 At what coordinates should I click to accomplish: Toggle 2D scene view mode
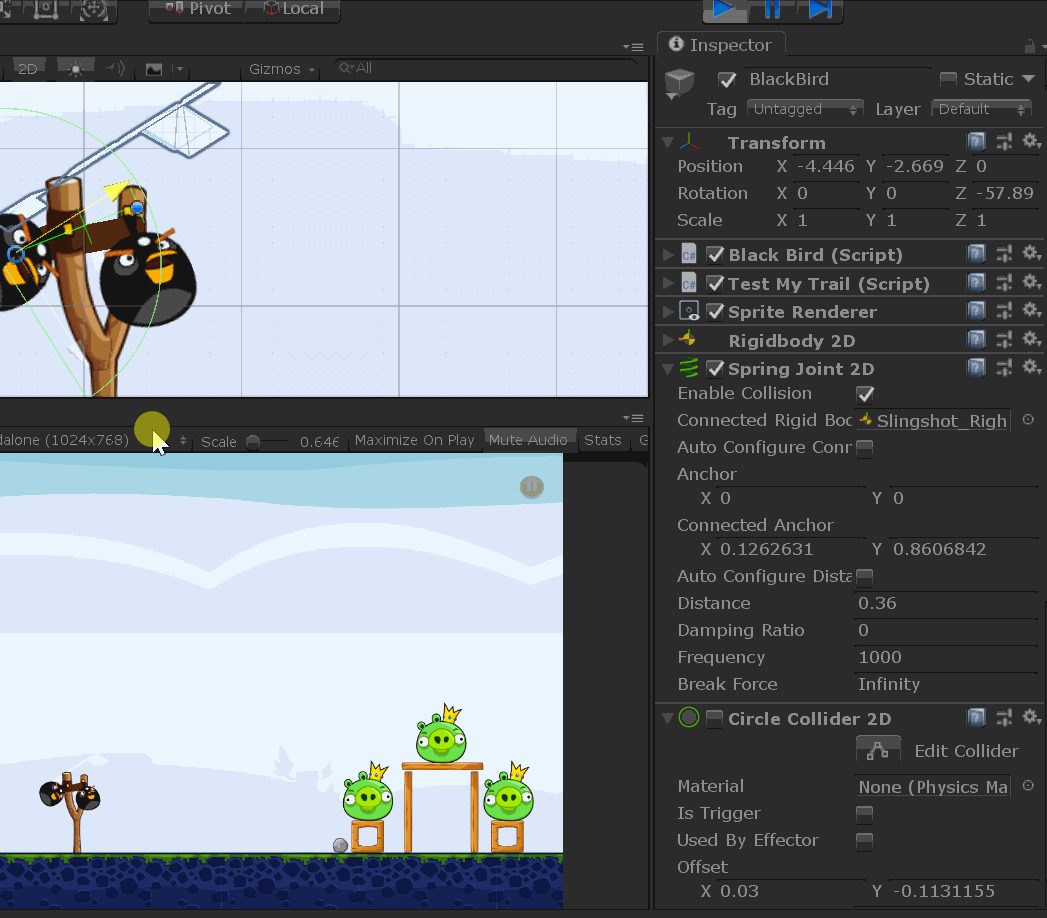[x=27, y=69]
